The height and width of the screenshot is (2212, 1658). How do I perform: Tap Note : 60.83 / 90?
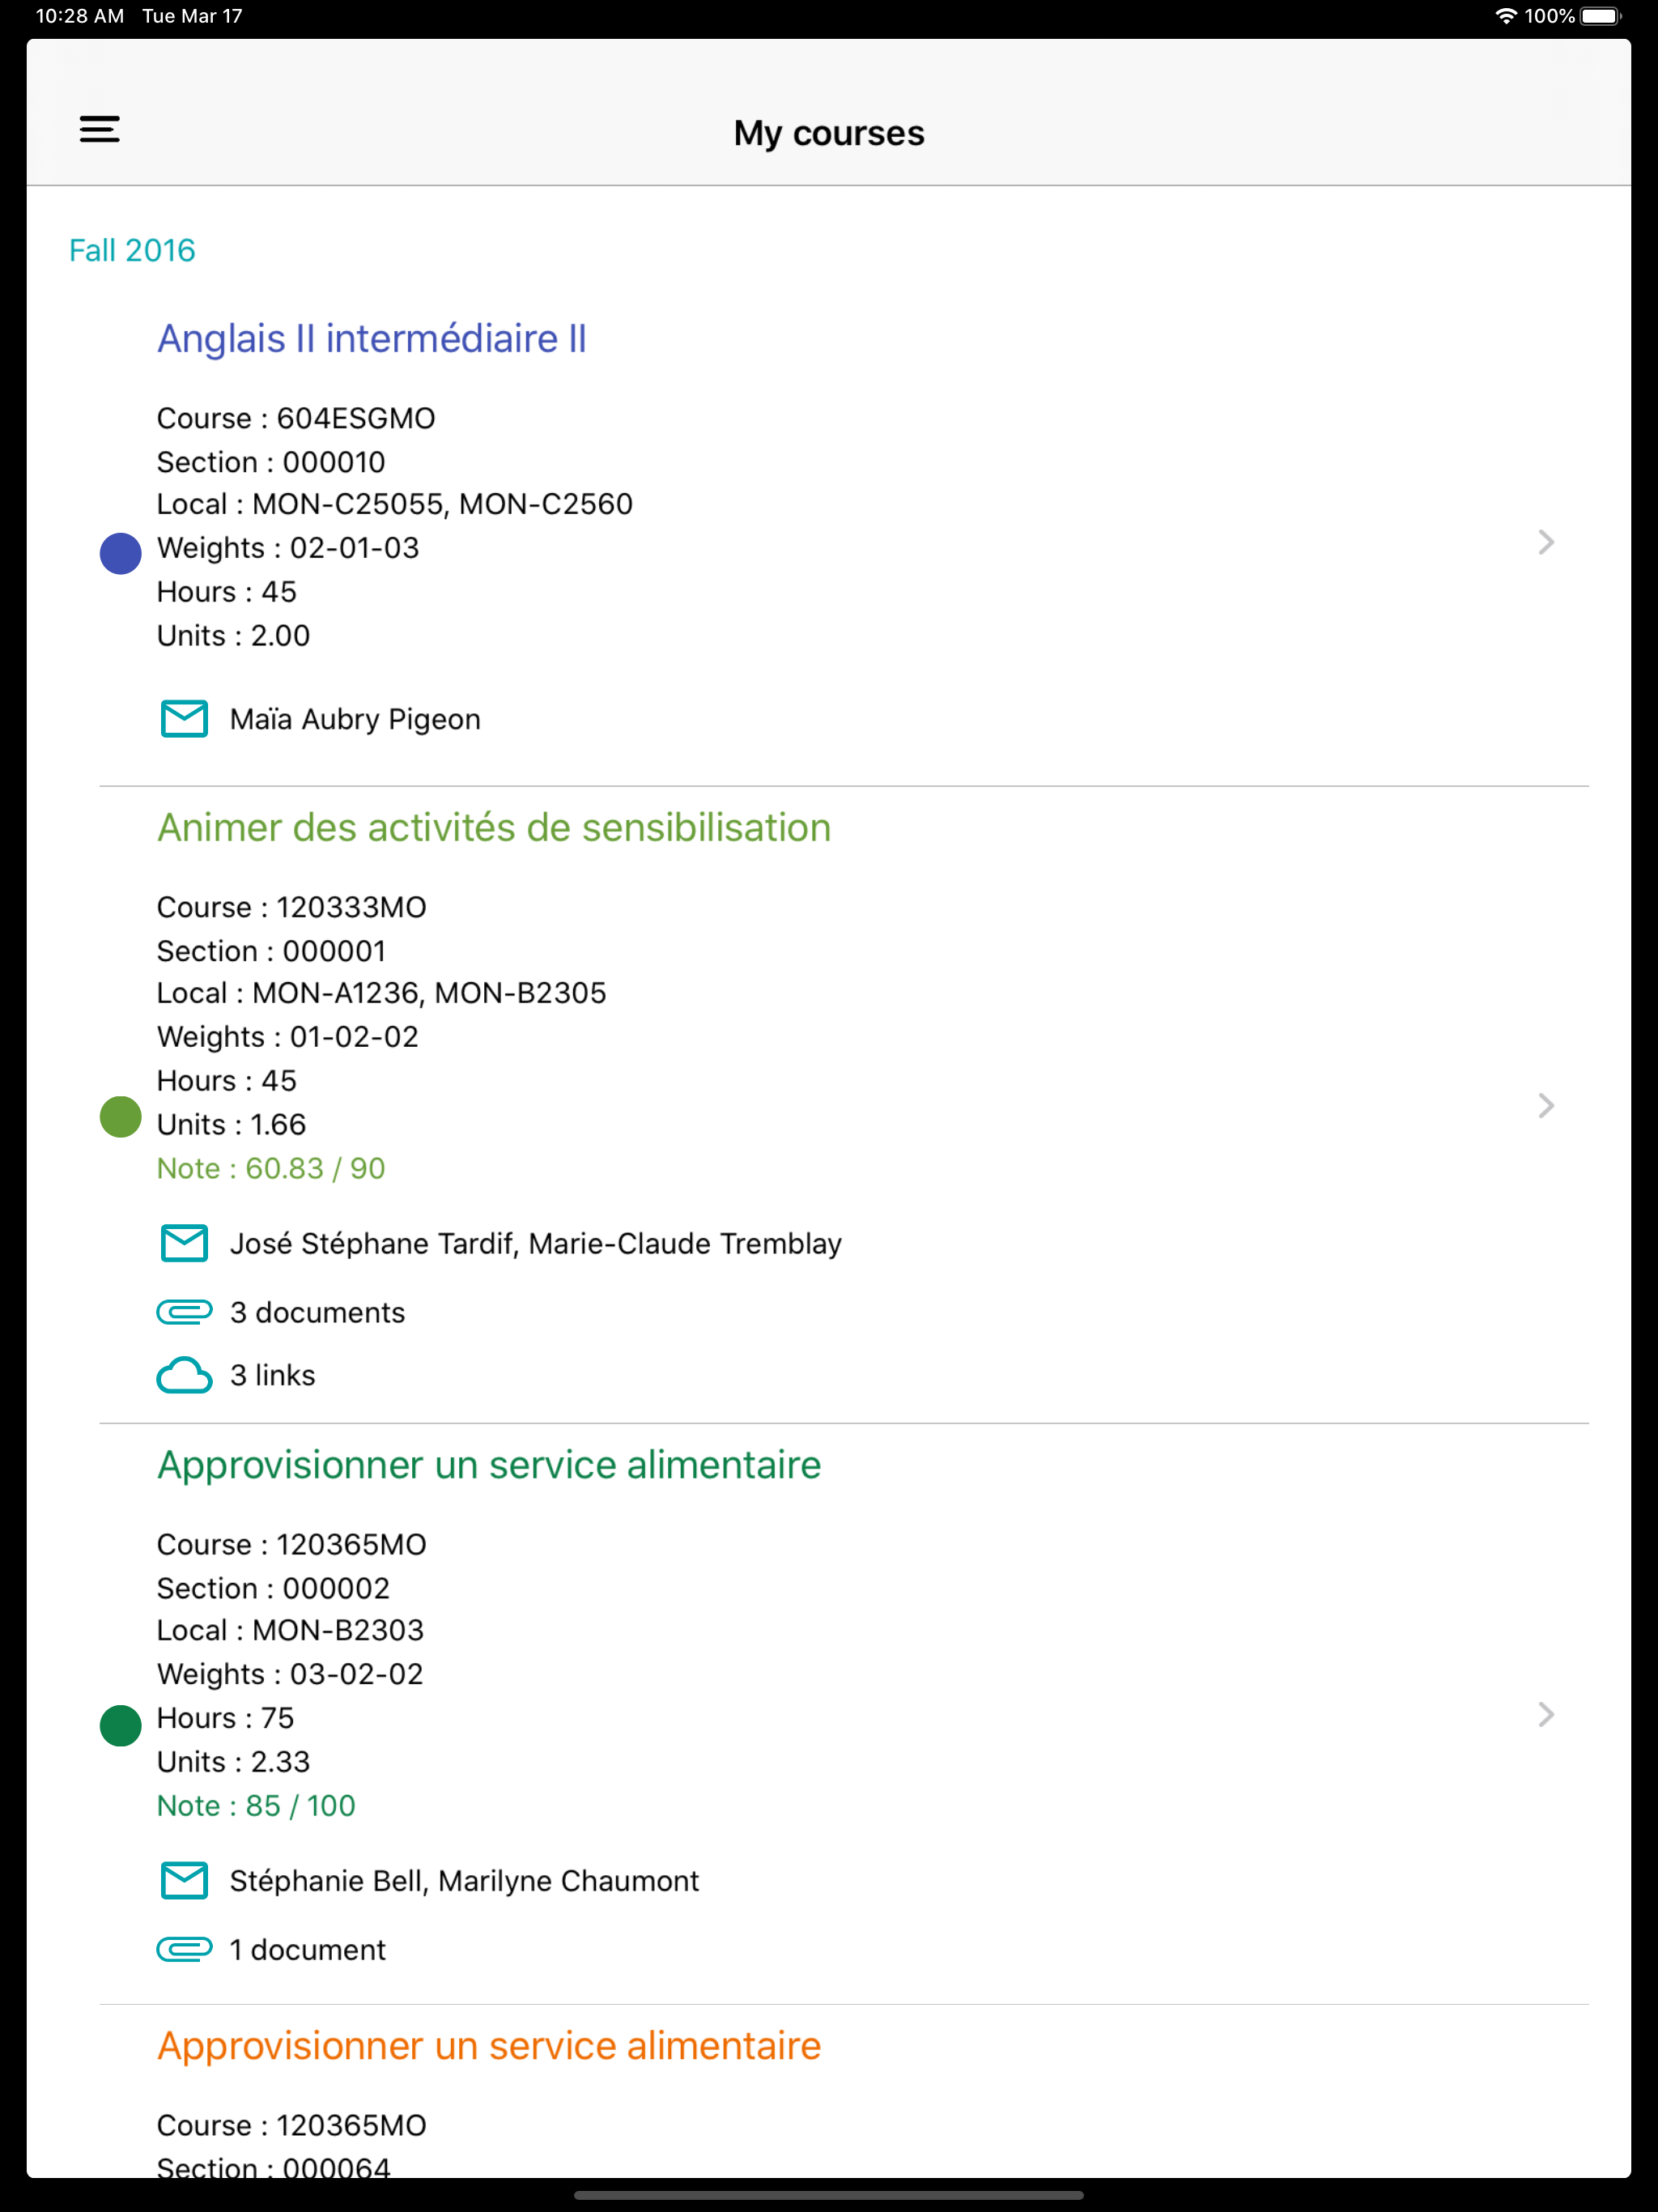click(x=271, y=1168)
